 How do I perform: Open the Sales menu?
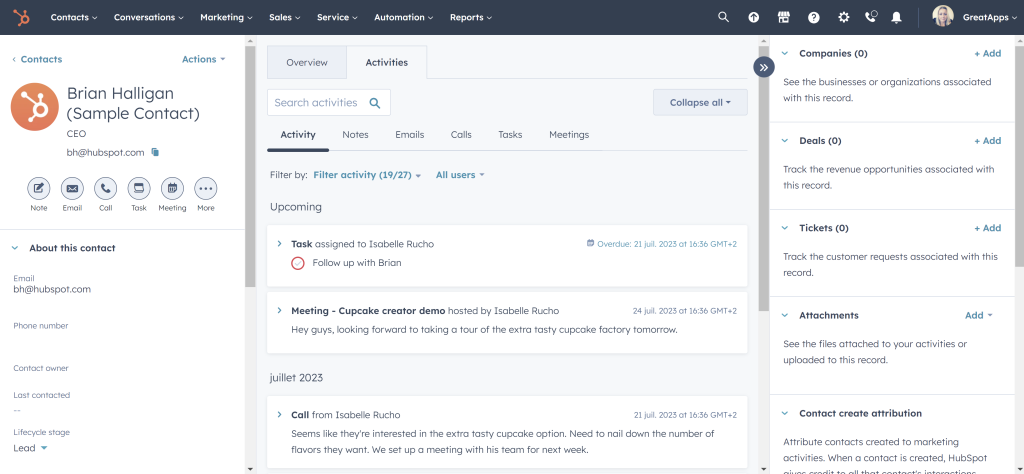click(285, 18)
